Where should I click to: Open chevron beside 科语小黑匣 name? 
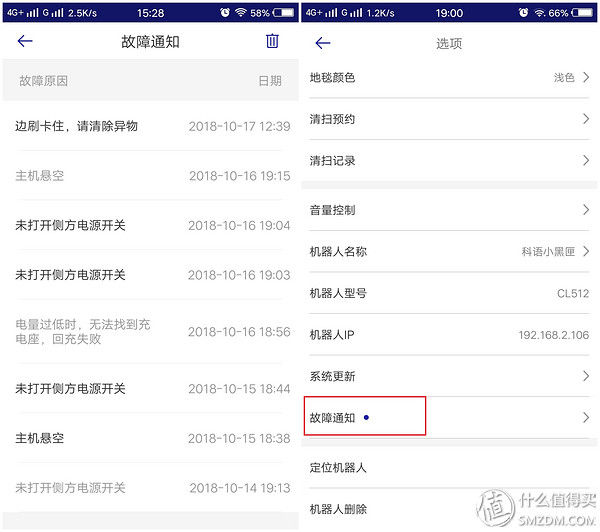[x=586, y=251]
